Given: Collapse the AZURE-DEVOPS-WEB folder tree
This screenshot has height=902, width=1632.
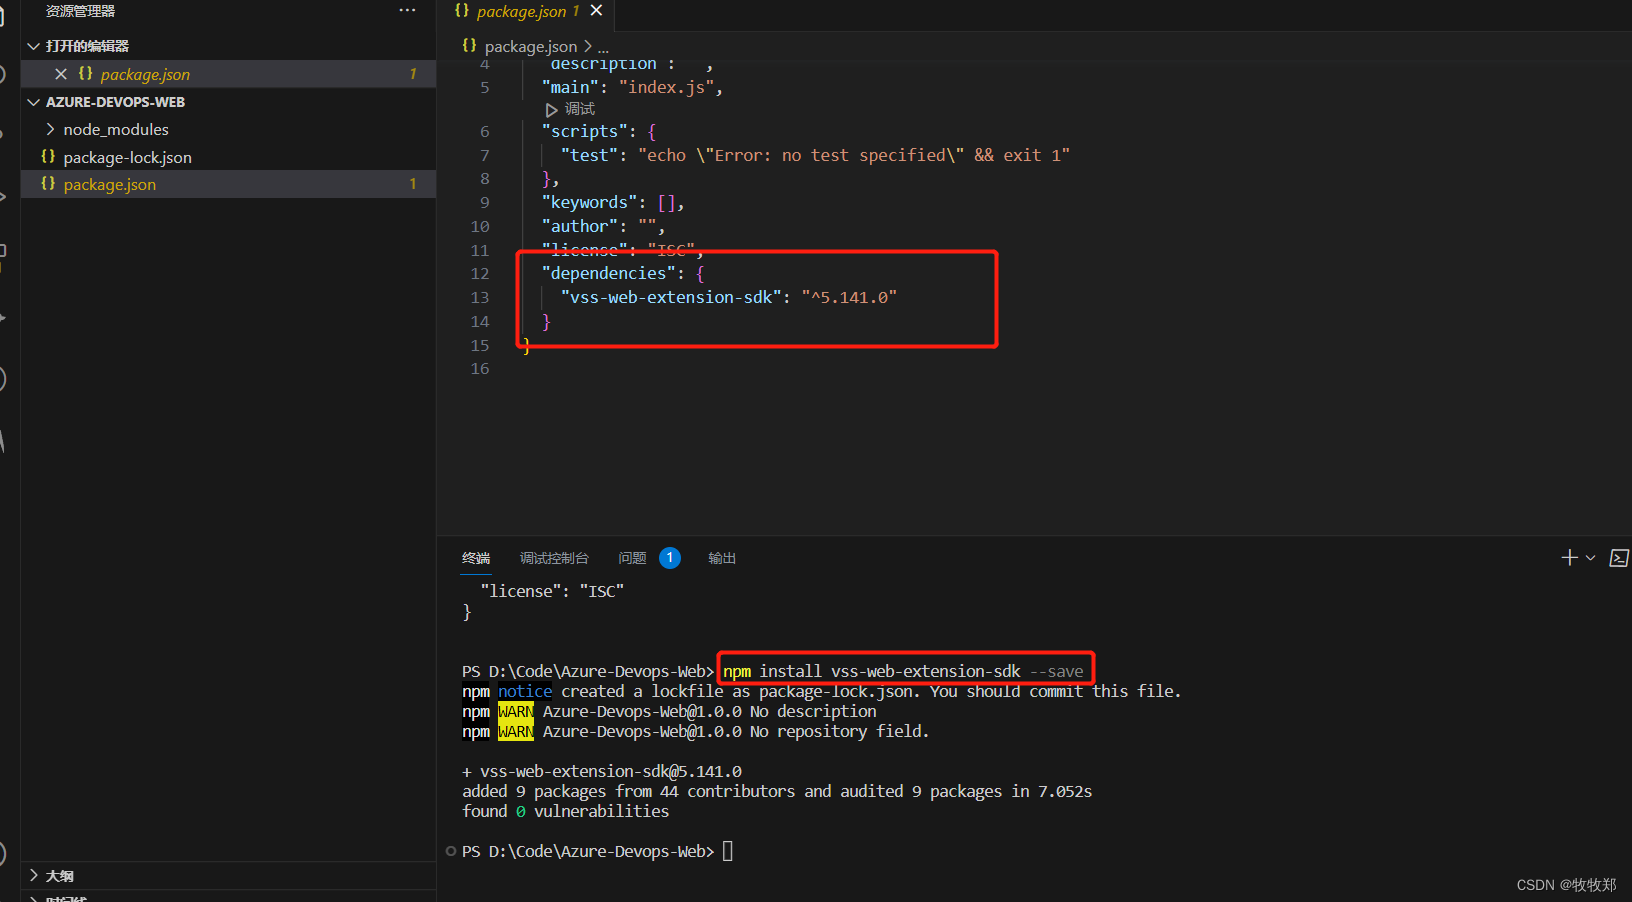Looking at the screenshot, I should coord(33,101).
